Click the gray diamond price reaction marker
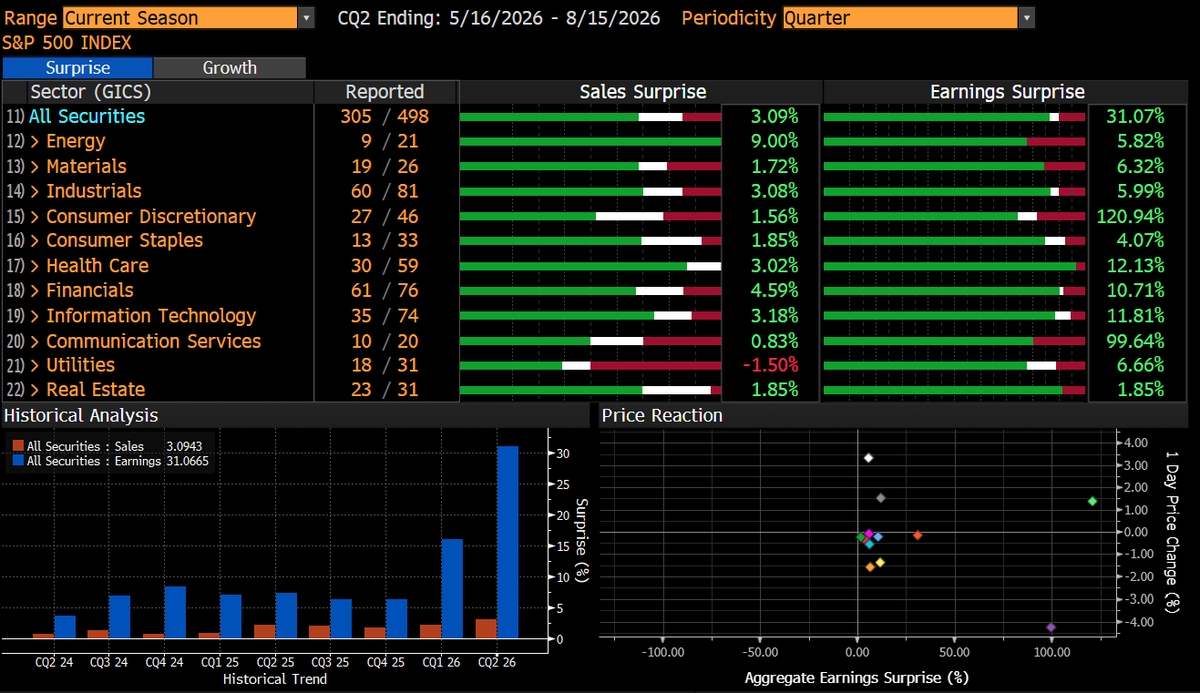Image resolution: width=1200 pixels, height=693 pixels. [880, 498]
